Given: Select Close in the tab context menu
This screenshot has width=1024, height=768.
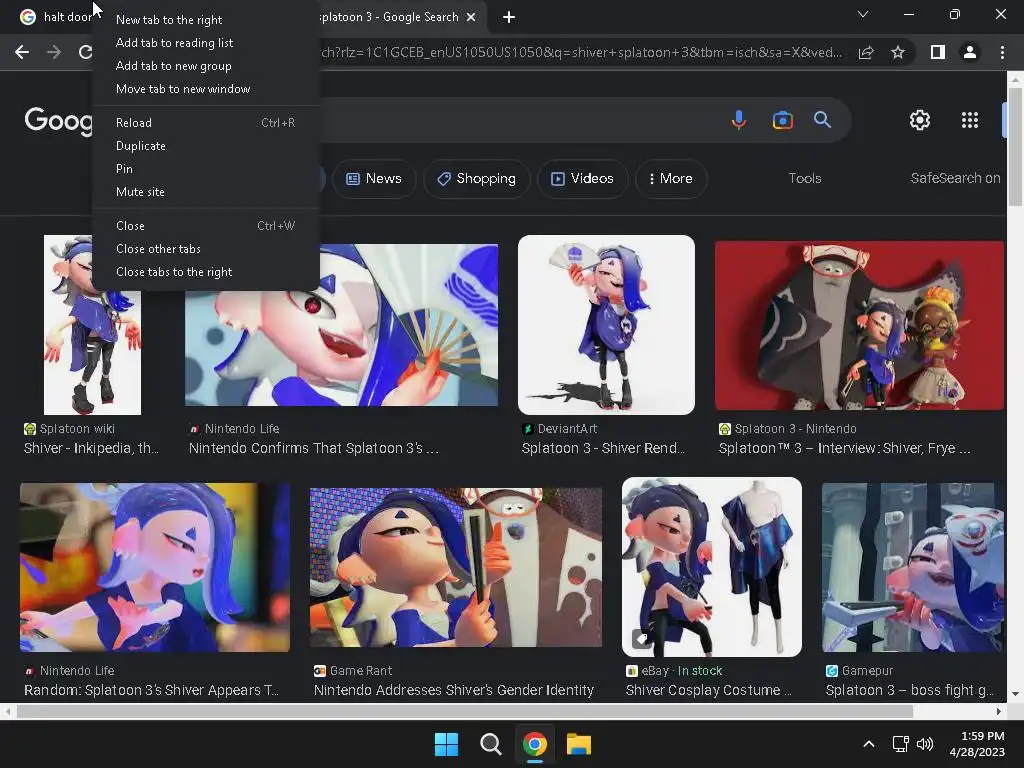Looking at the screenshot, I should 206,226.
